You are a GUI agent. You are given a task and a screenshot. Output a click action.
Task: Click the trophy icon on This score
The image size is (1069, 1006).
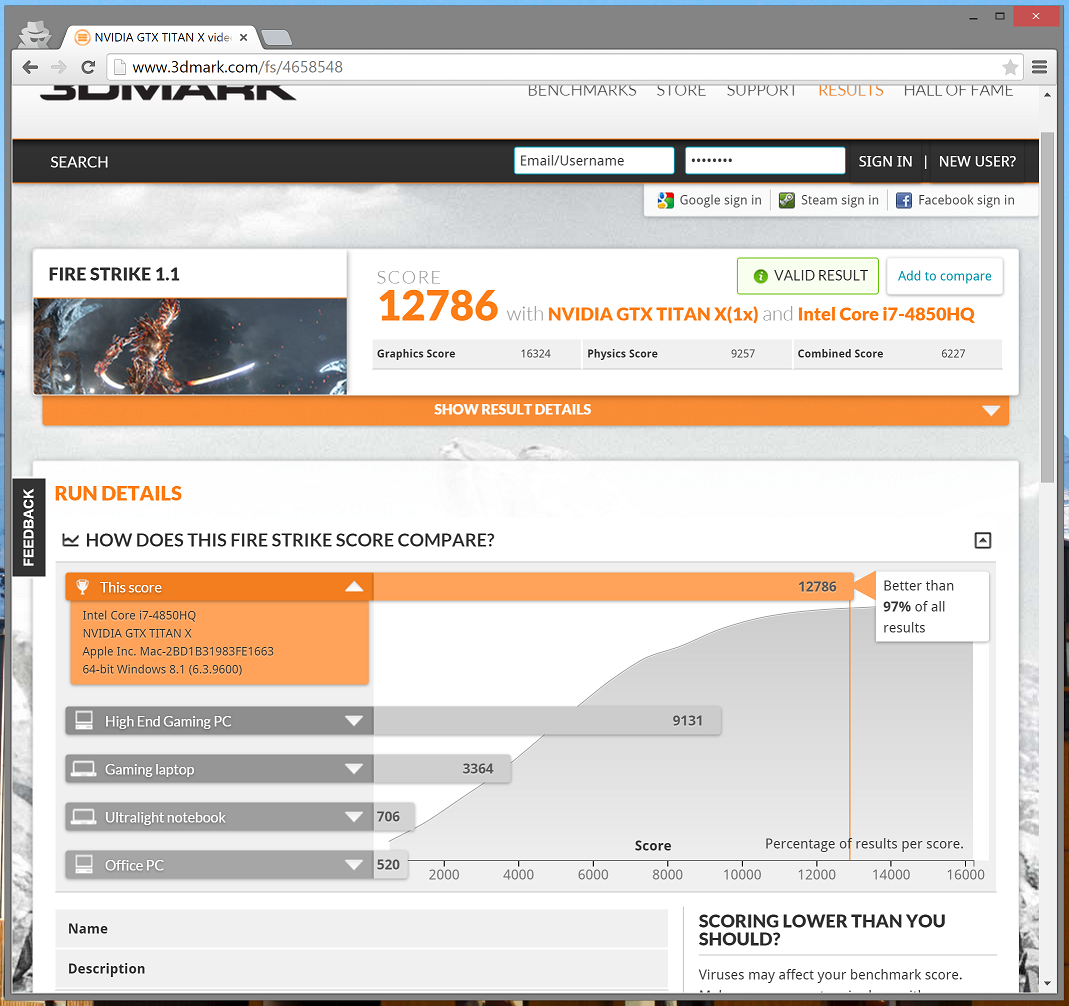82,587
